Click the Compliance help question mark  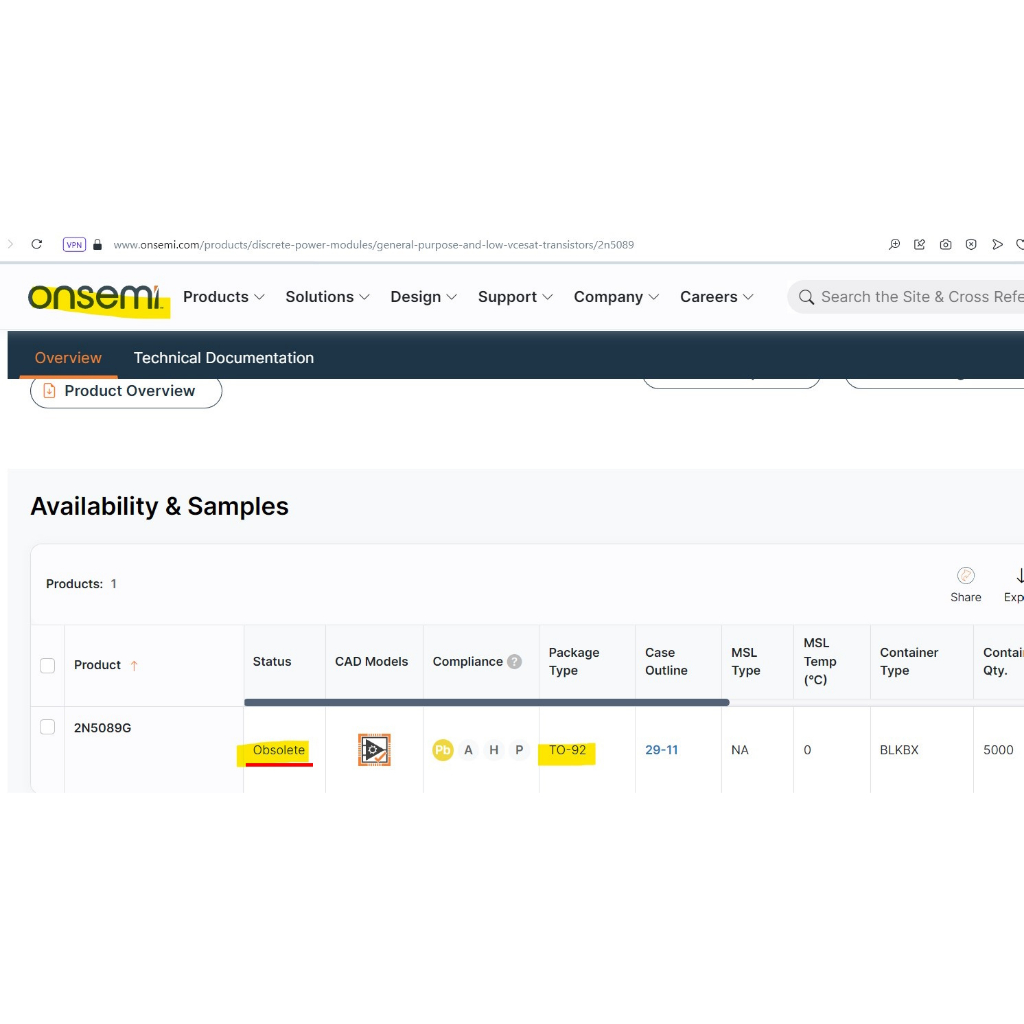click(515, 662)
